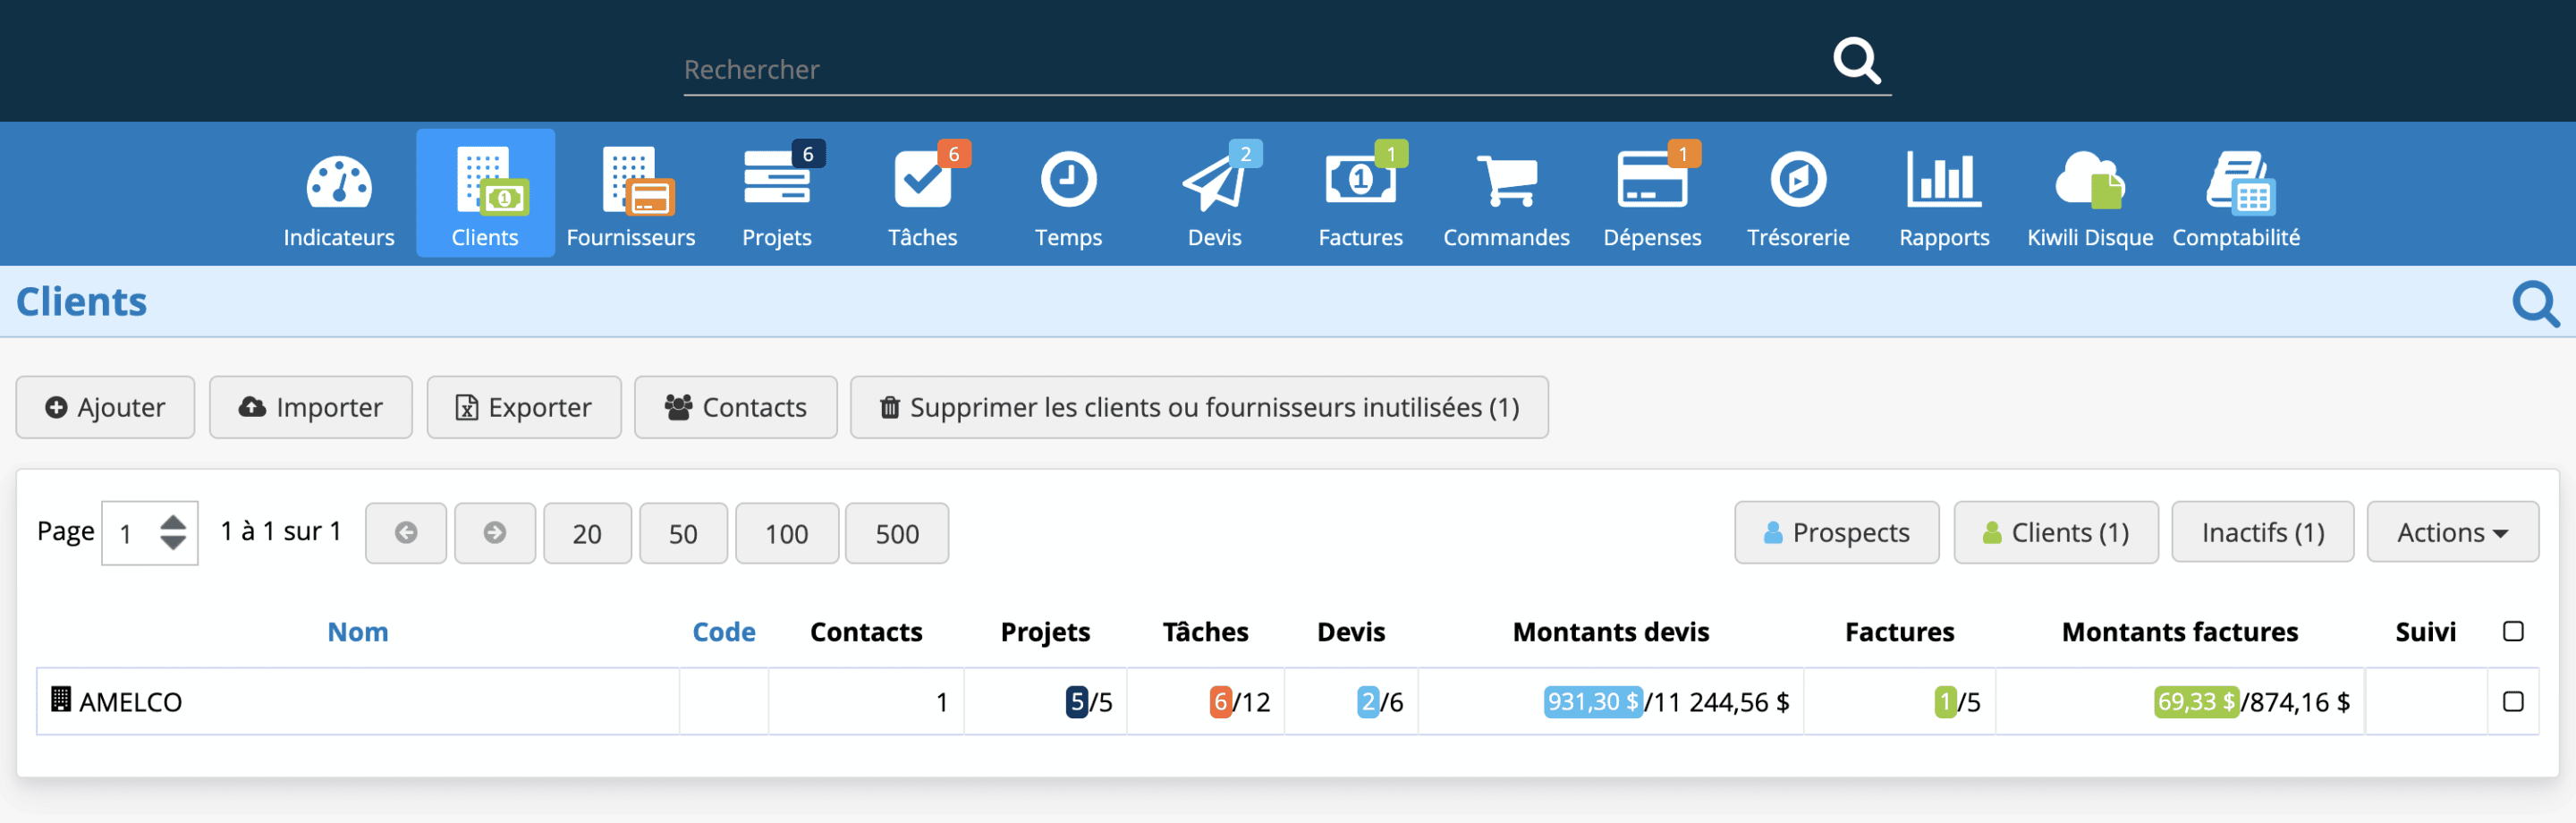Open the Rapports chart icon
This screenshot has height=823, width=2576.
click(1944, 180)
